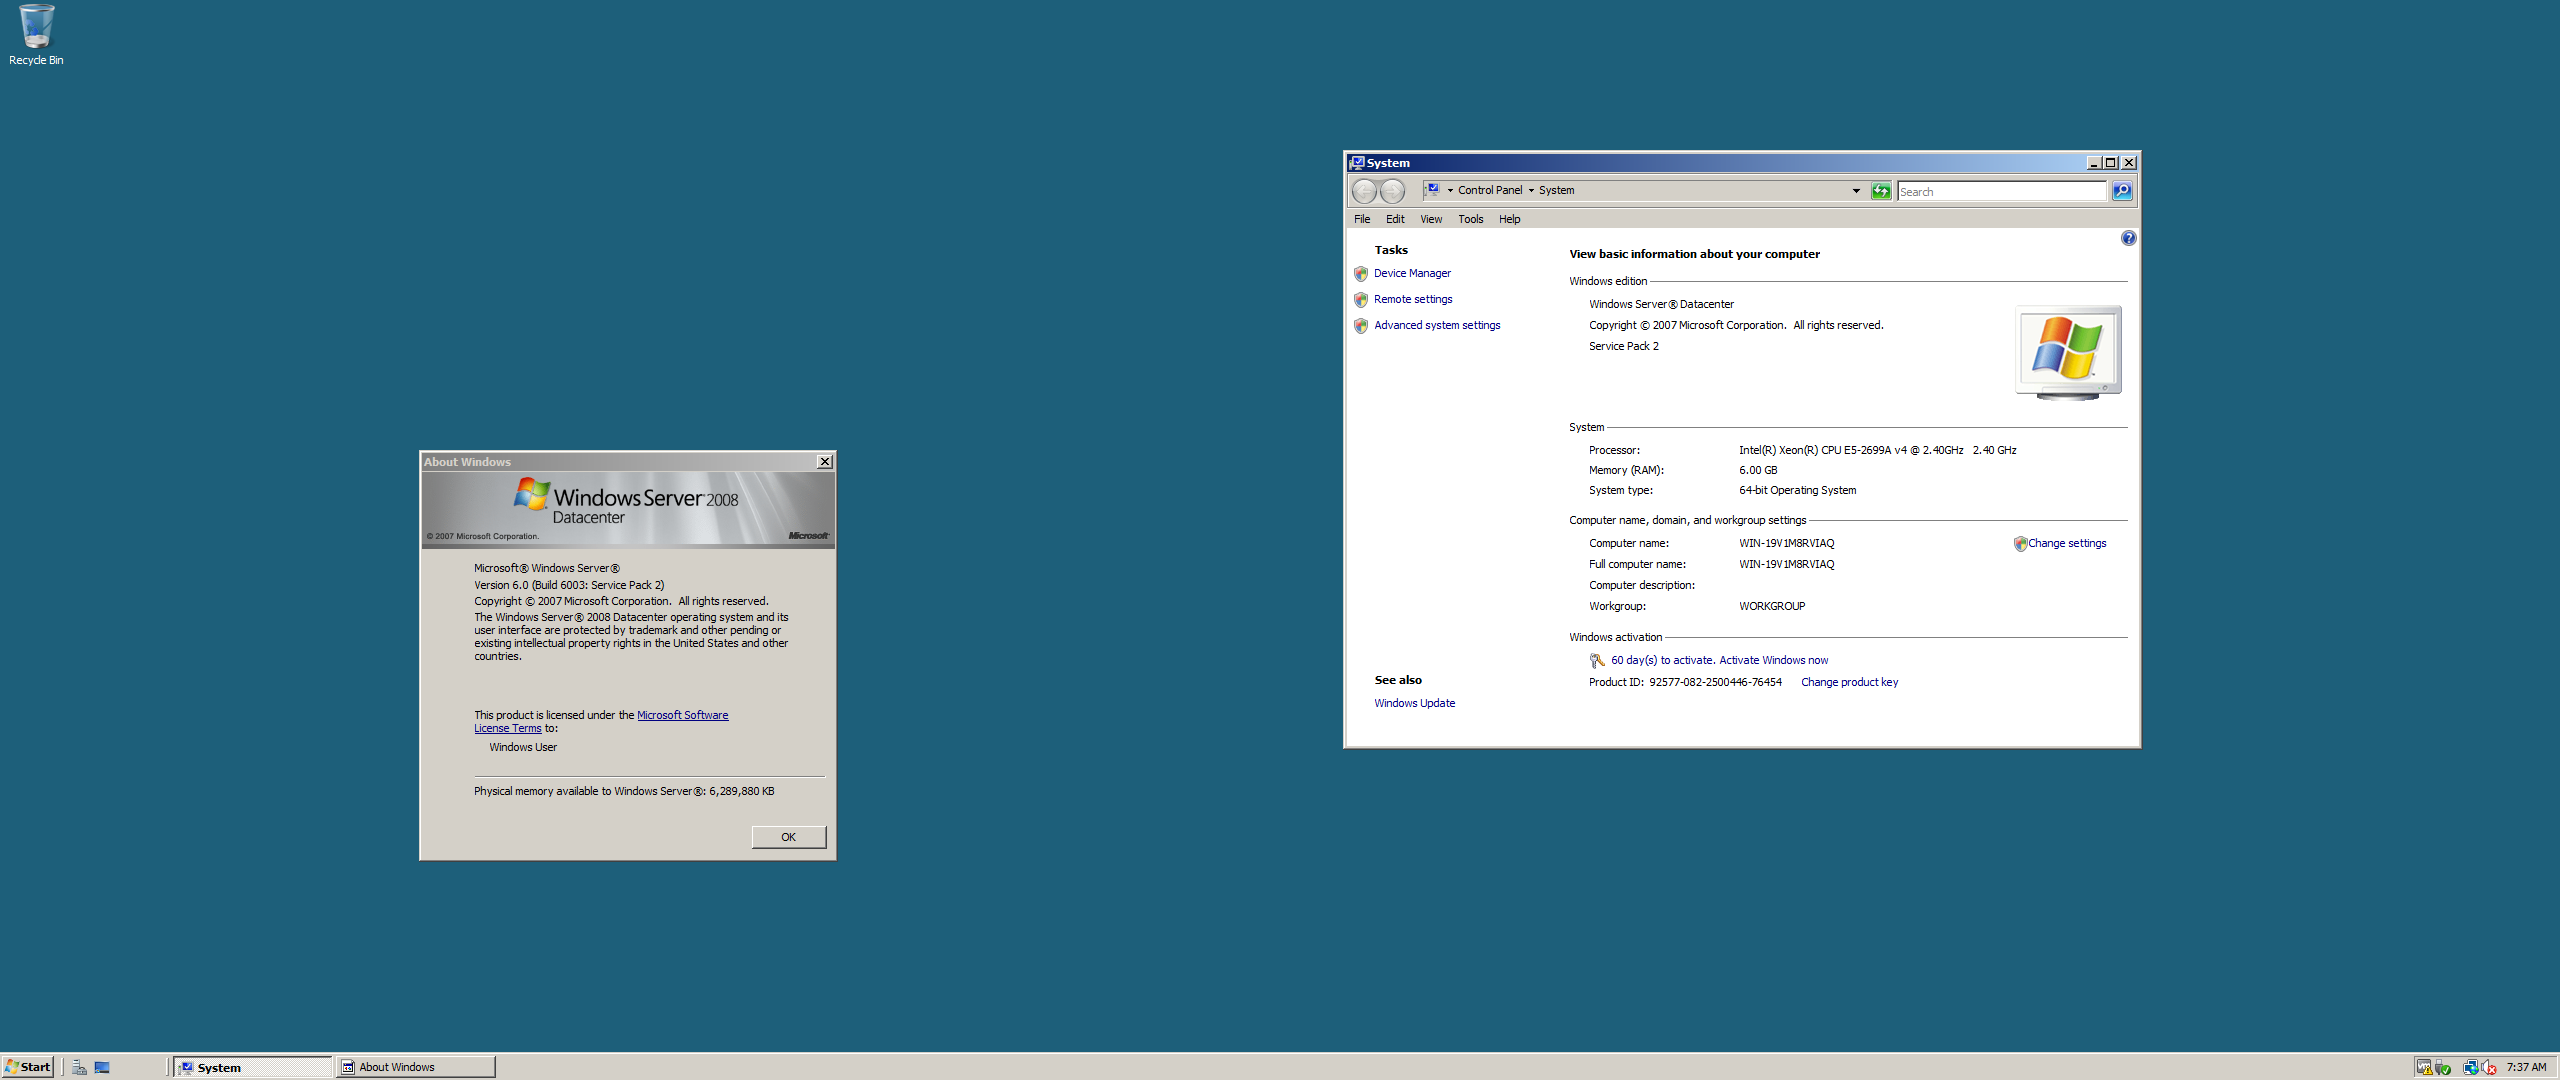The height and width of the screenshot is (1080, 2560).
Task: Click Version 6.0 build line in About Windows
Action: point(569,586)
